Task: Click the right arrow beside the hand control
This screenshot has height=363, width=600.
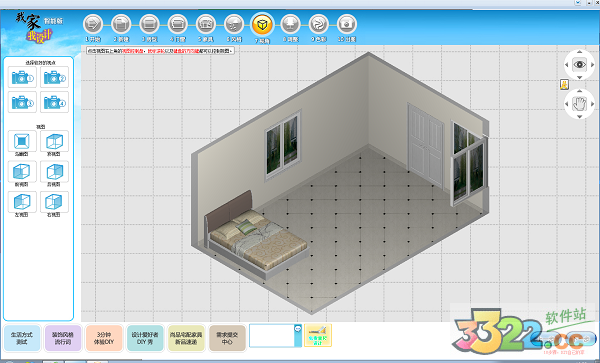Action: [x=592, y=104]
